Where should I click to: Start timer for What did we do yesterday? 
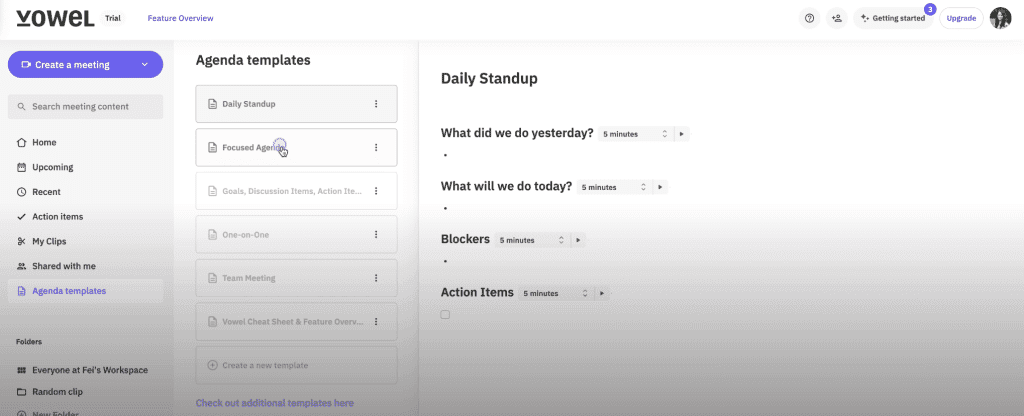tap(681, 134)
